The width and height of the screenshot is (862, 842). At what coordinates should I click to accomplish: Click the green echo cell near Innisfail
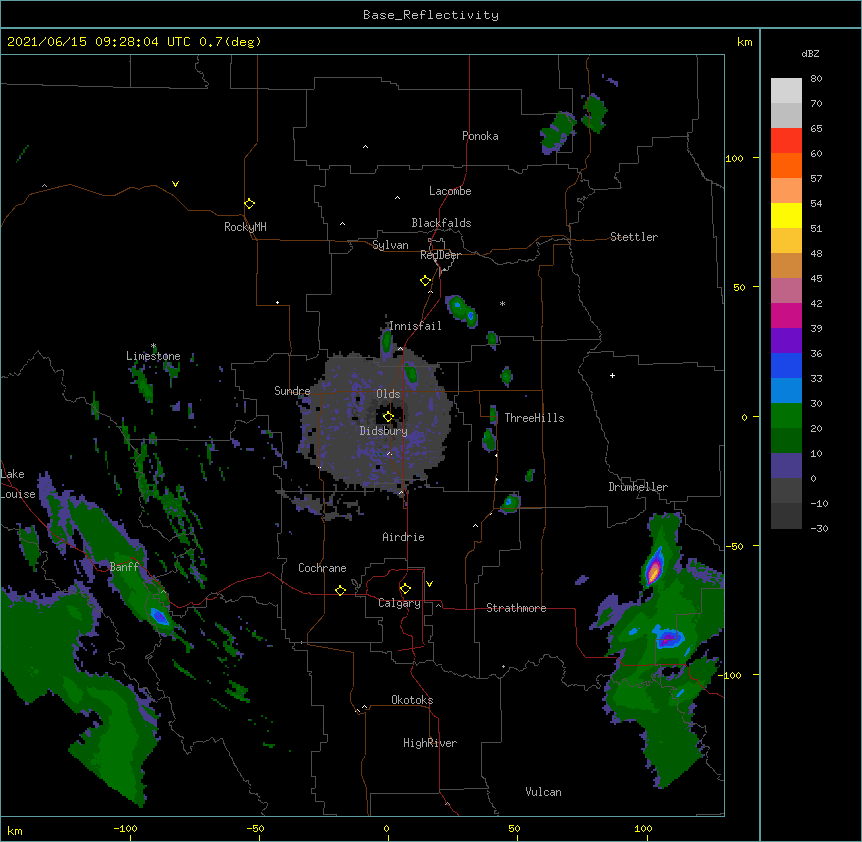[x=387, y=342]
